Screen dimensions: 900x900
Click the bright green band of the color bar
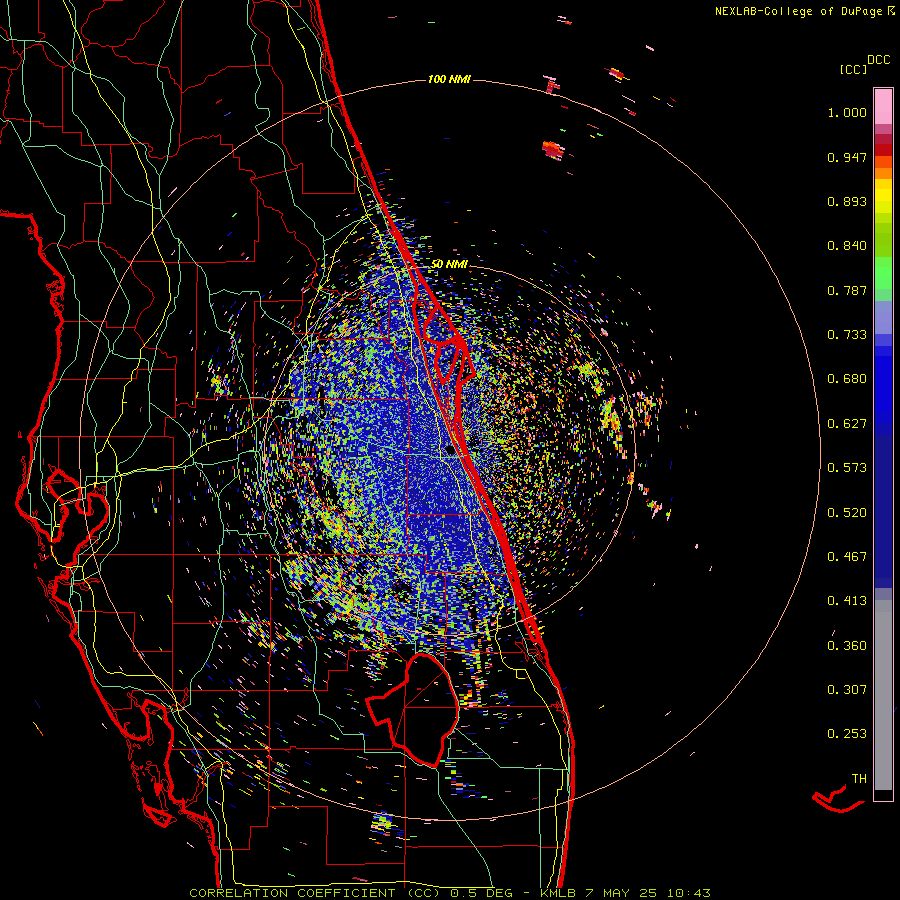pyautogui.click(x=883, y=273)
